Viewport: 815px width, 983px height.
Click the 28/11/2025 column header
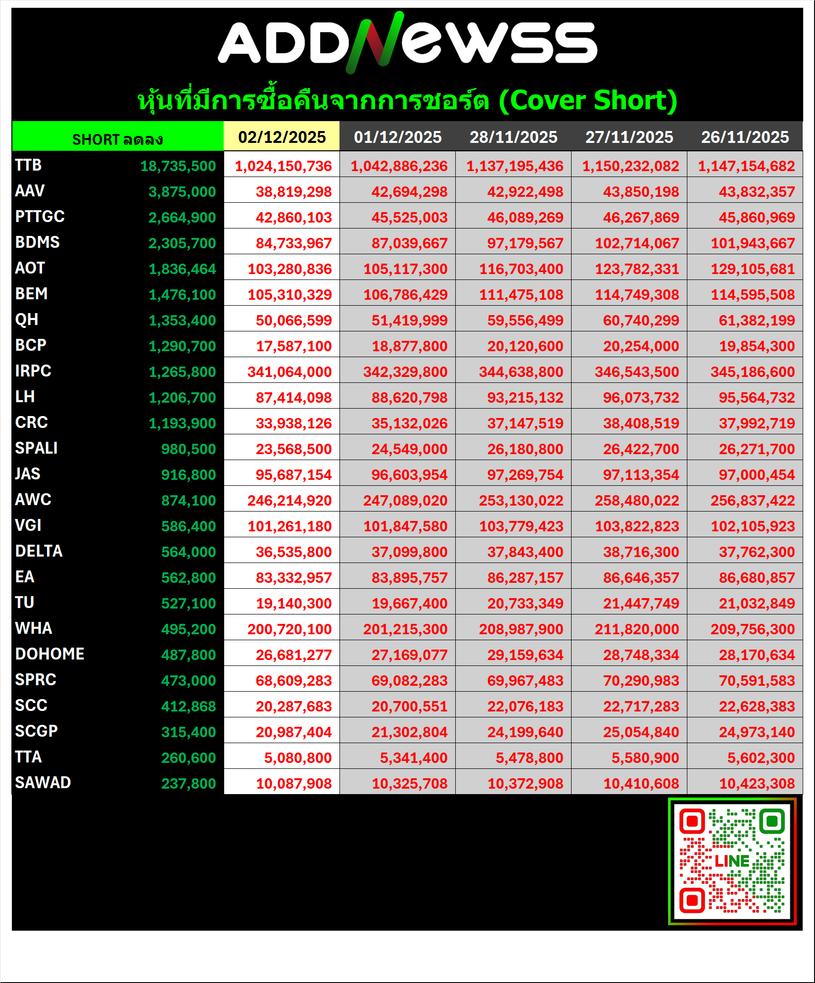coord(513,137)
